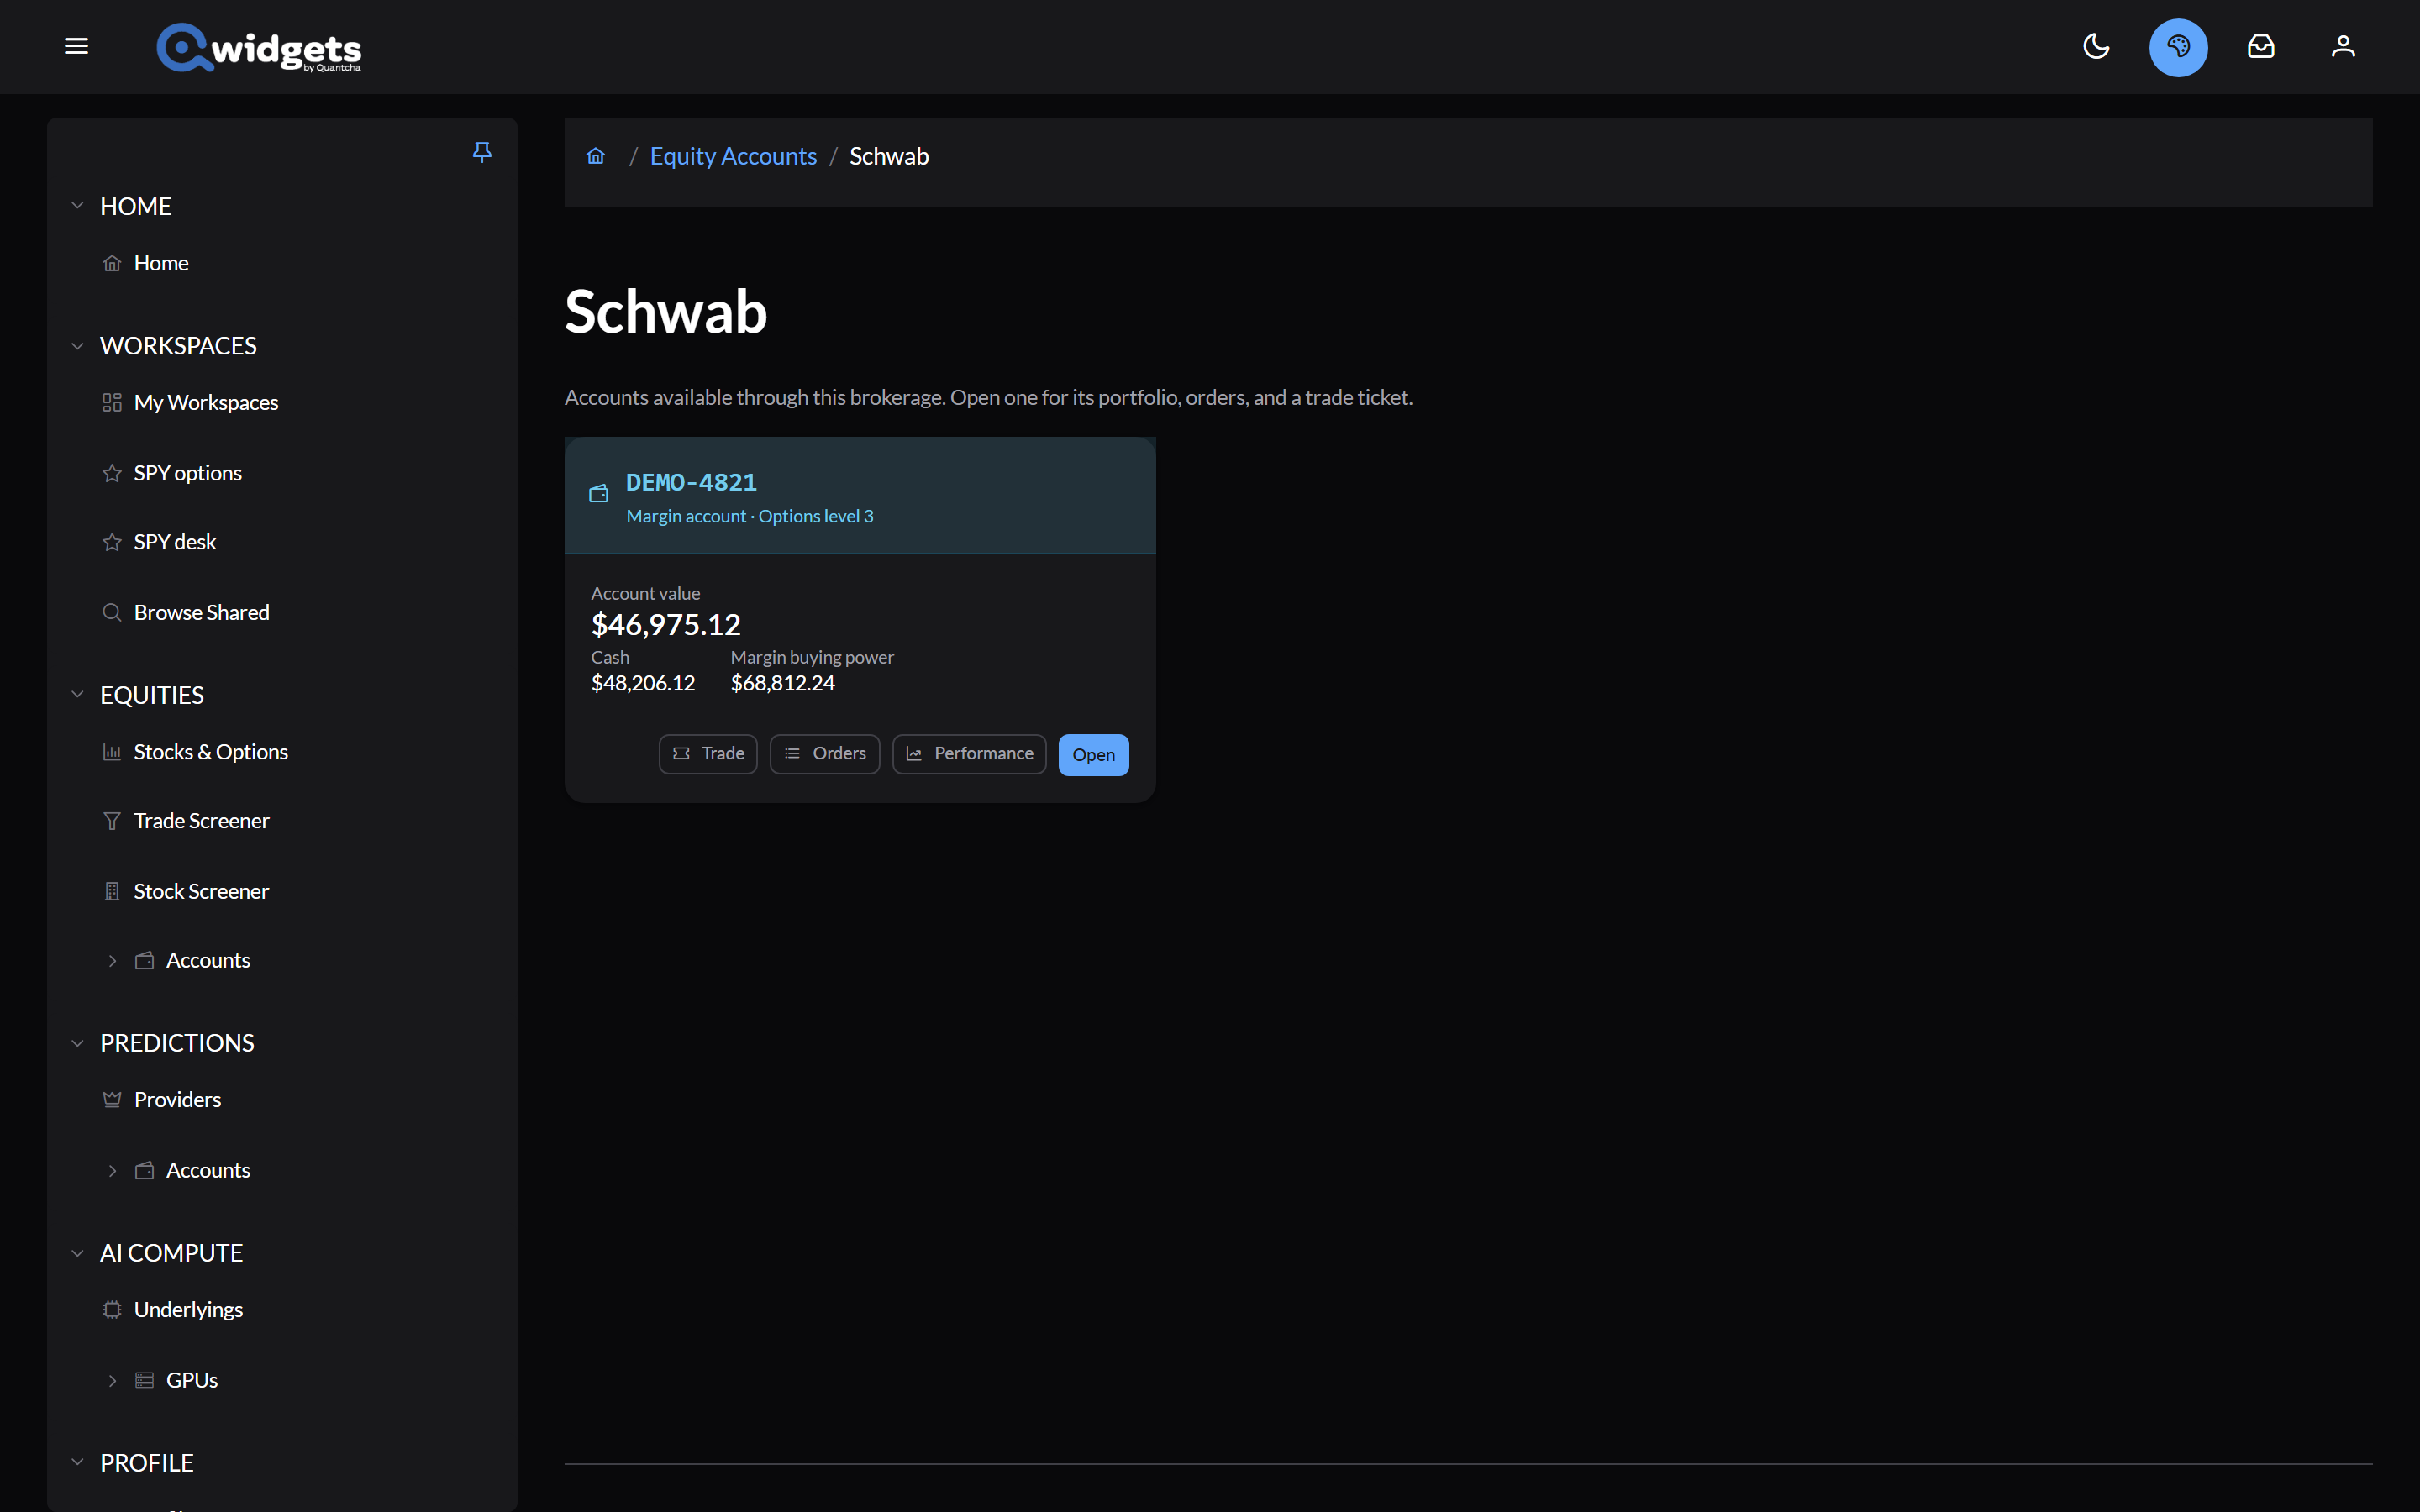2420x1512 pixels.
Task: Click the DEMO-4821 wallet icon
Action: (599, 493)
